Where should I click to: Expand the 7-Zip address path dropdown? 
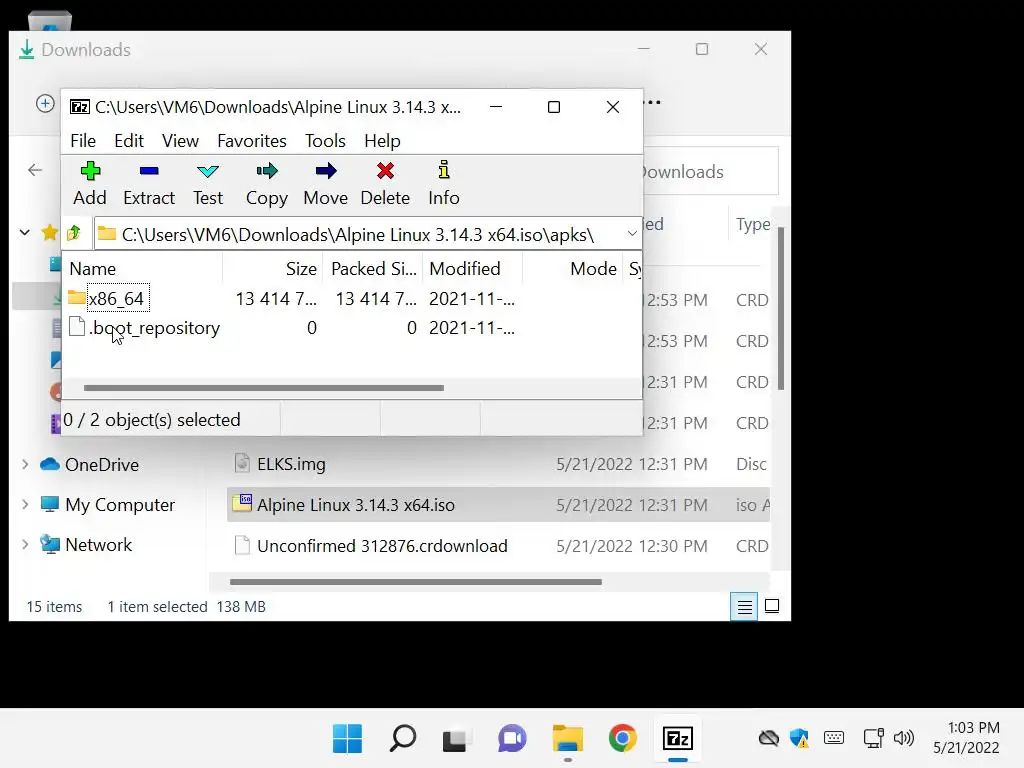(x=632, y=234)
